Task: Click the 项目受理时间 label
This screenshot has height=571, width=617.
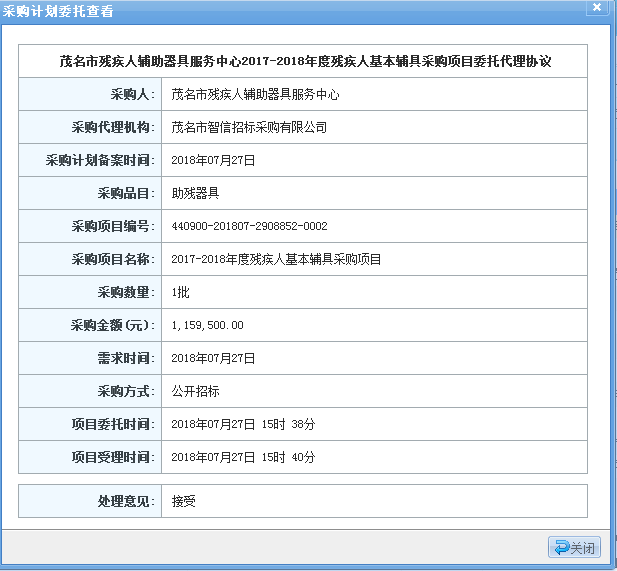Action: tap(113, 457)
